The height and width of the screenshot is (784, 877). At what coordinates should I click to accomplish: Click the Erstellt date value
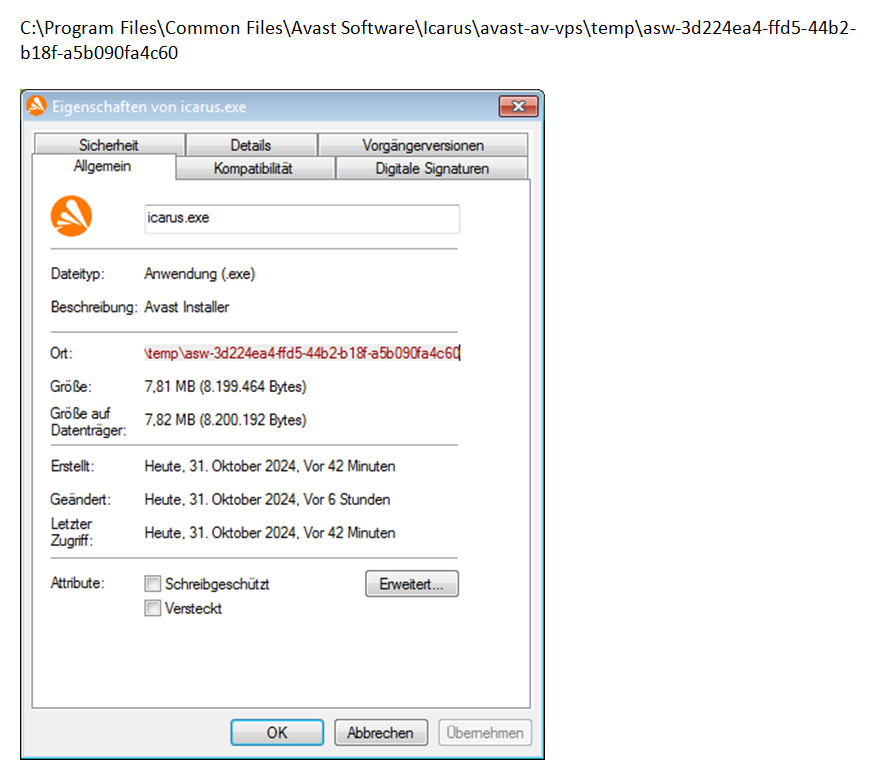click(270, 466)
